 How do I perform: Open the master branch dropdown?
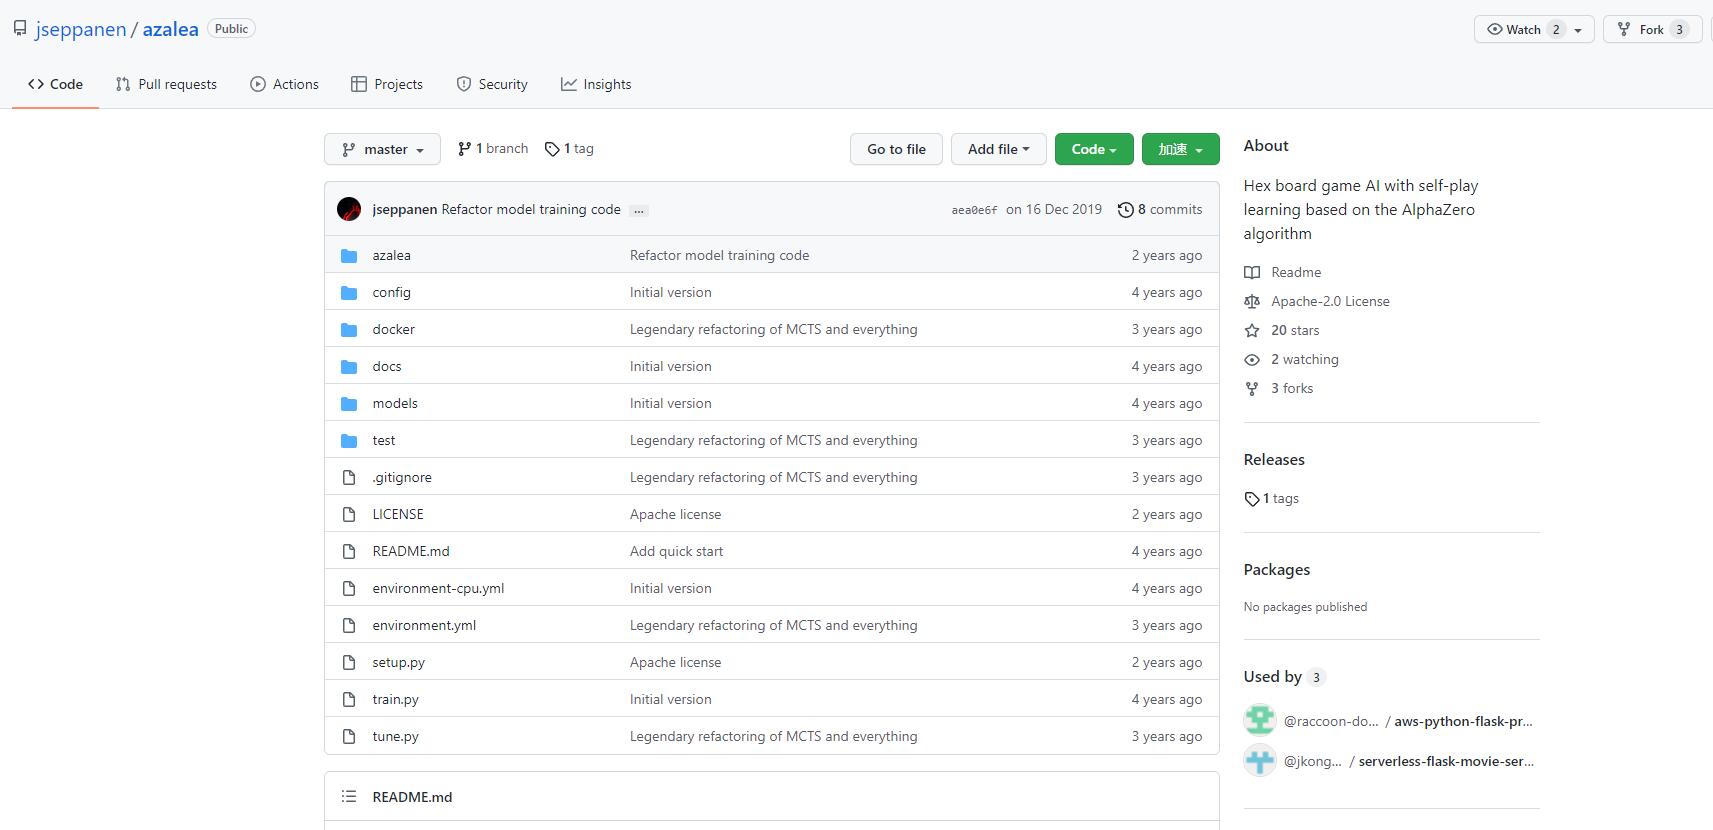pyautogui.click(x=382, y=149)
